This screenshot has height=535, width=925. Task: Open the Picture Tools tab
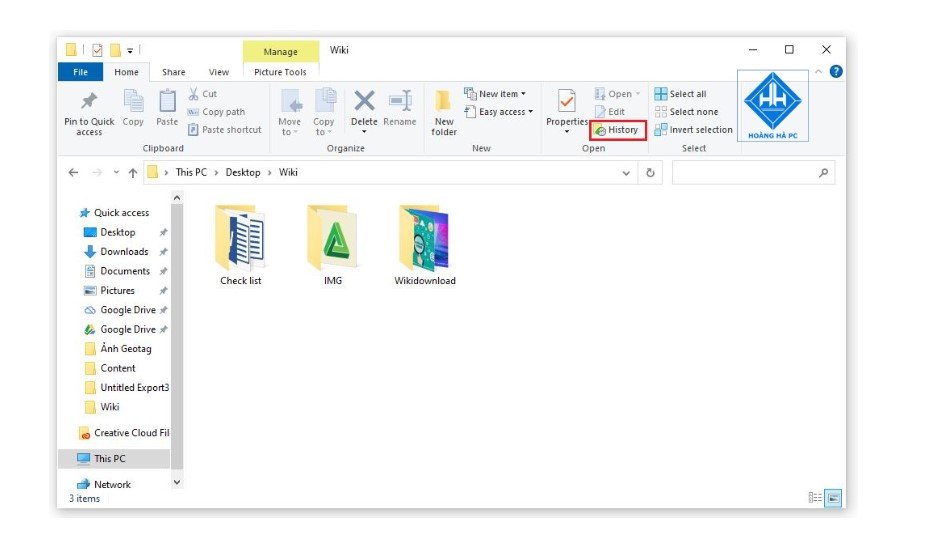pos(280,72)
